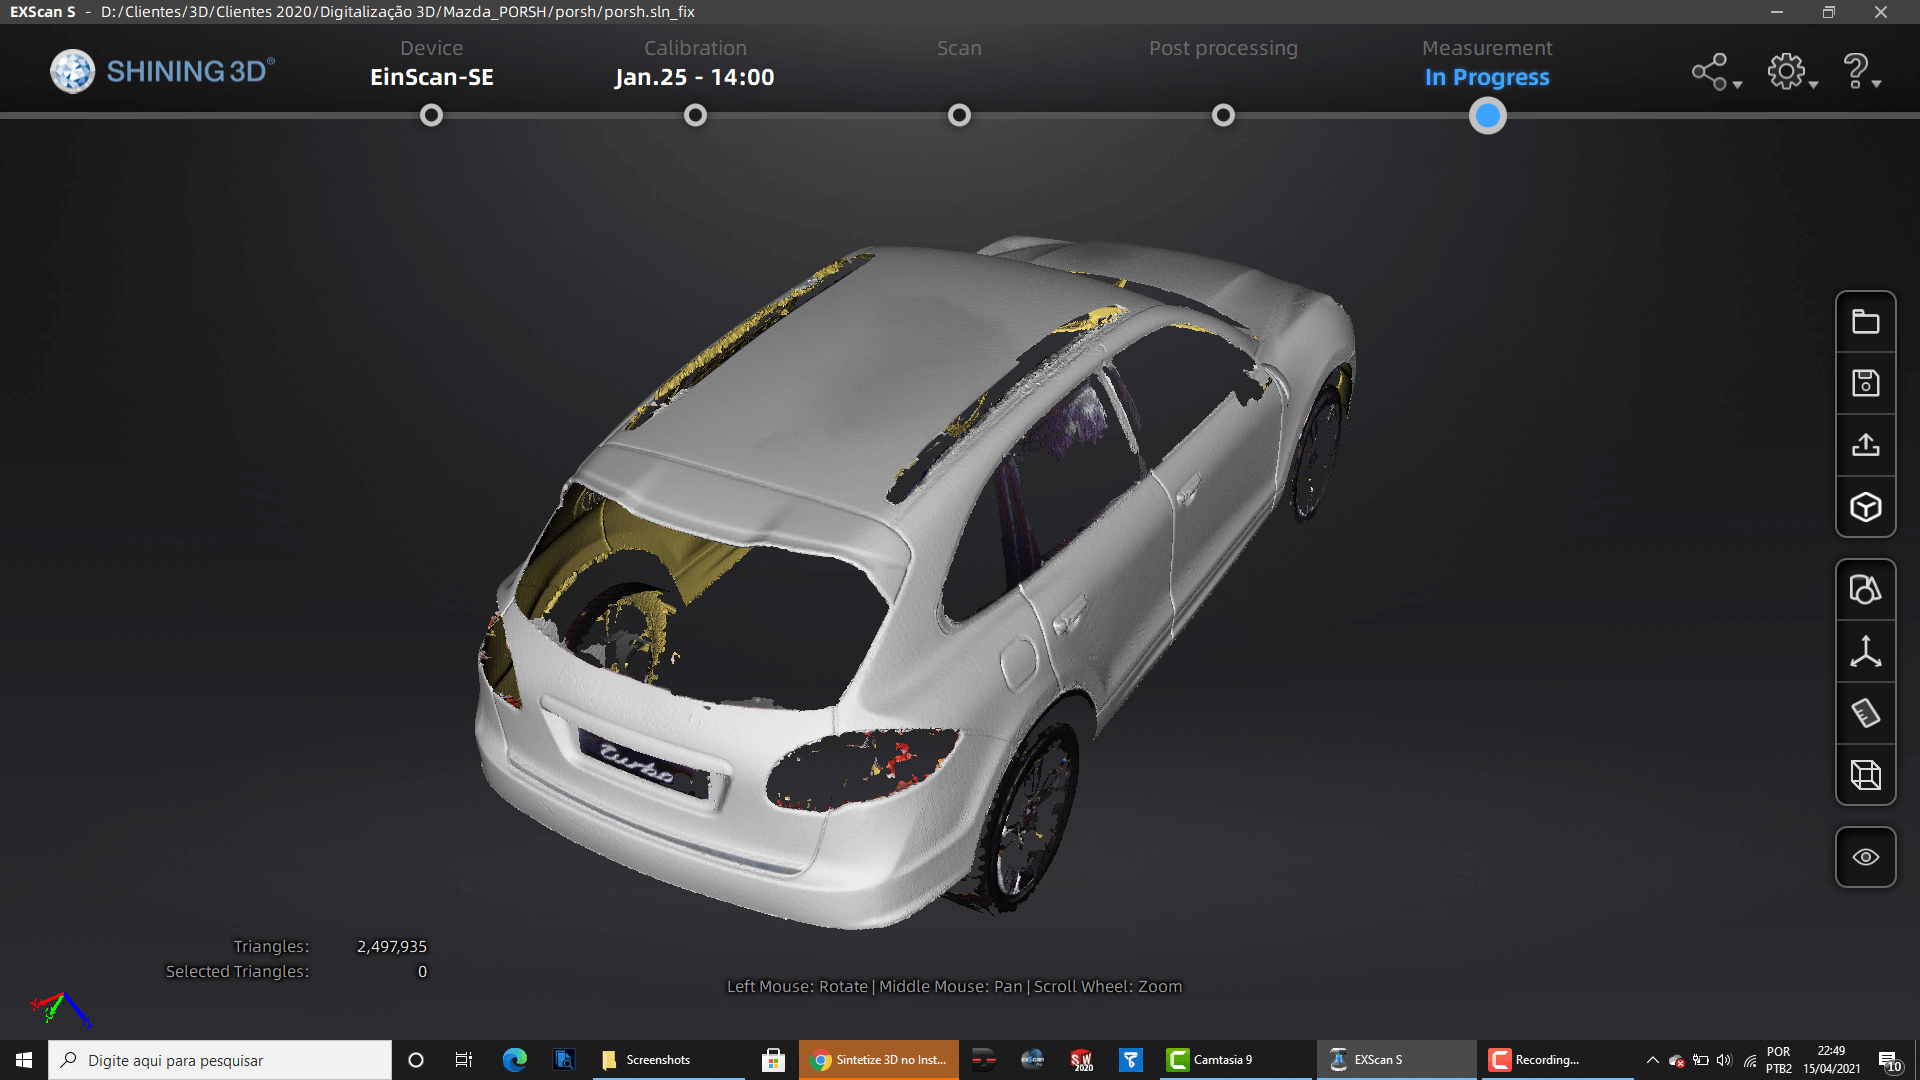Screen dimensions: 1920x1080
Task: Open Cortana circle icon on taskbar
Action: click(x=416, y=1060)
